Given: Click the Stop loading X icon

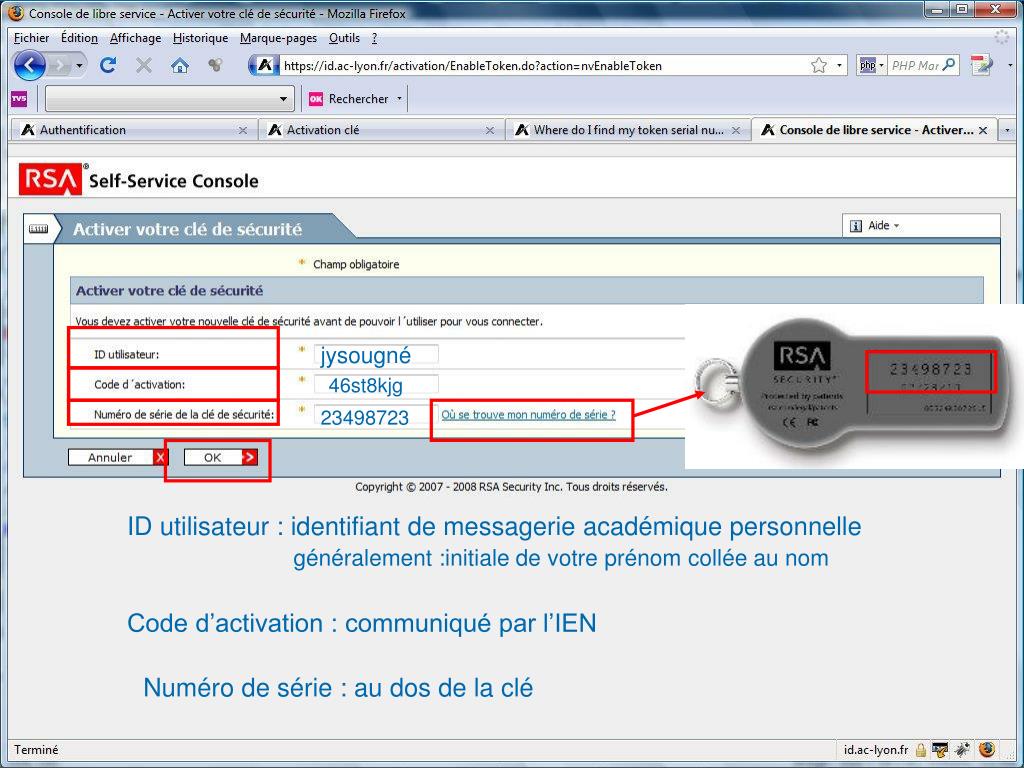Looking at the screenshot, I should (x=144, y=65).
